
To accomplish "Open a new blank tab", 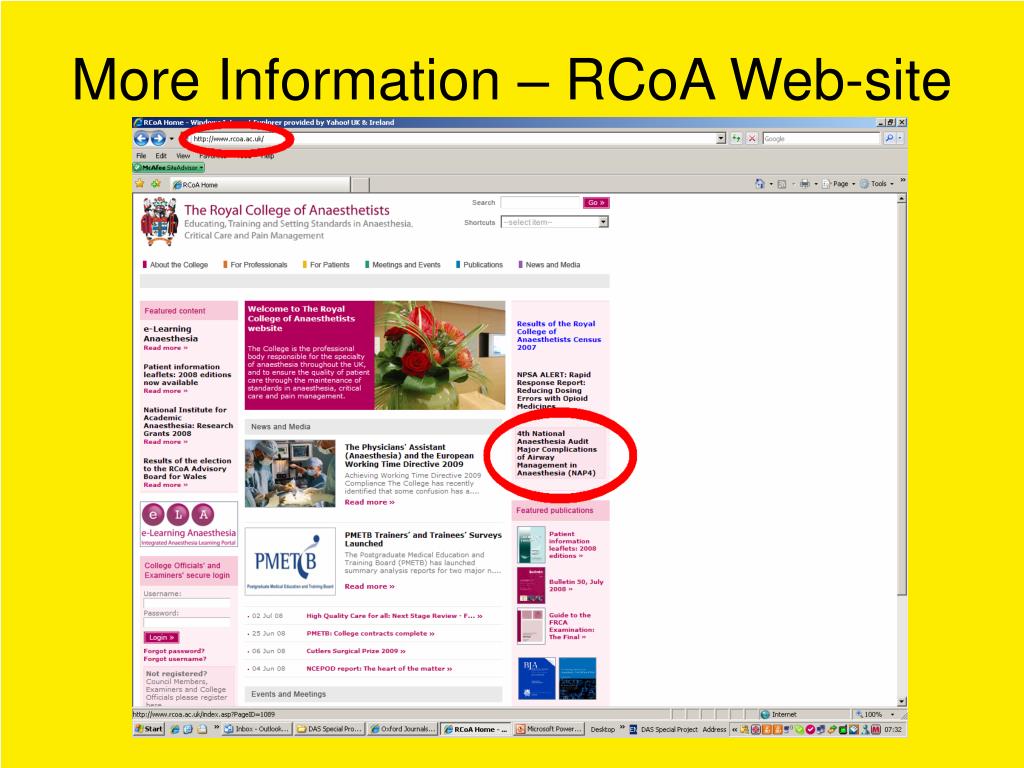I will [x=360, y=185].
